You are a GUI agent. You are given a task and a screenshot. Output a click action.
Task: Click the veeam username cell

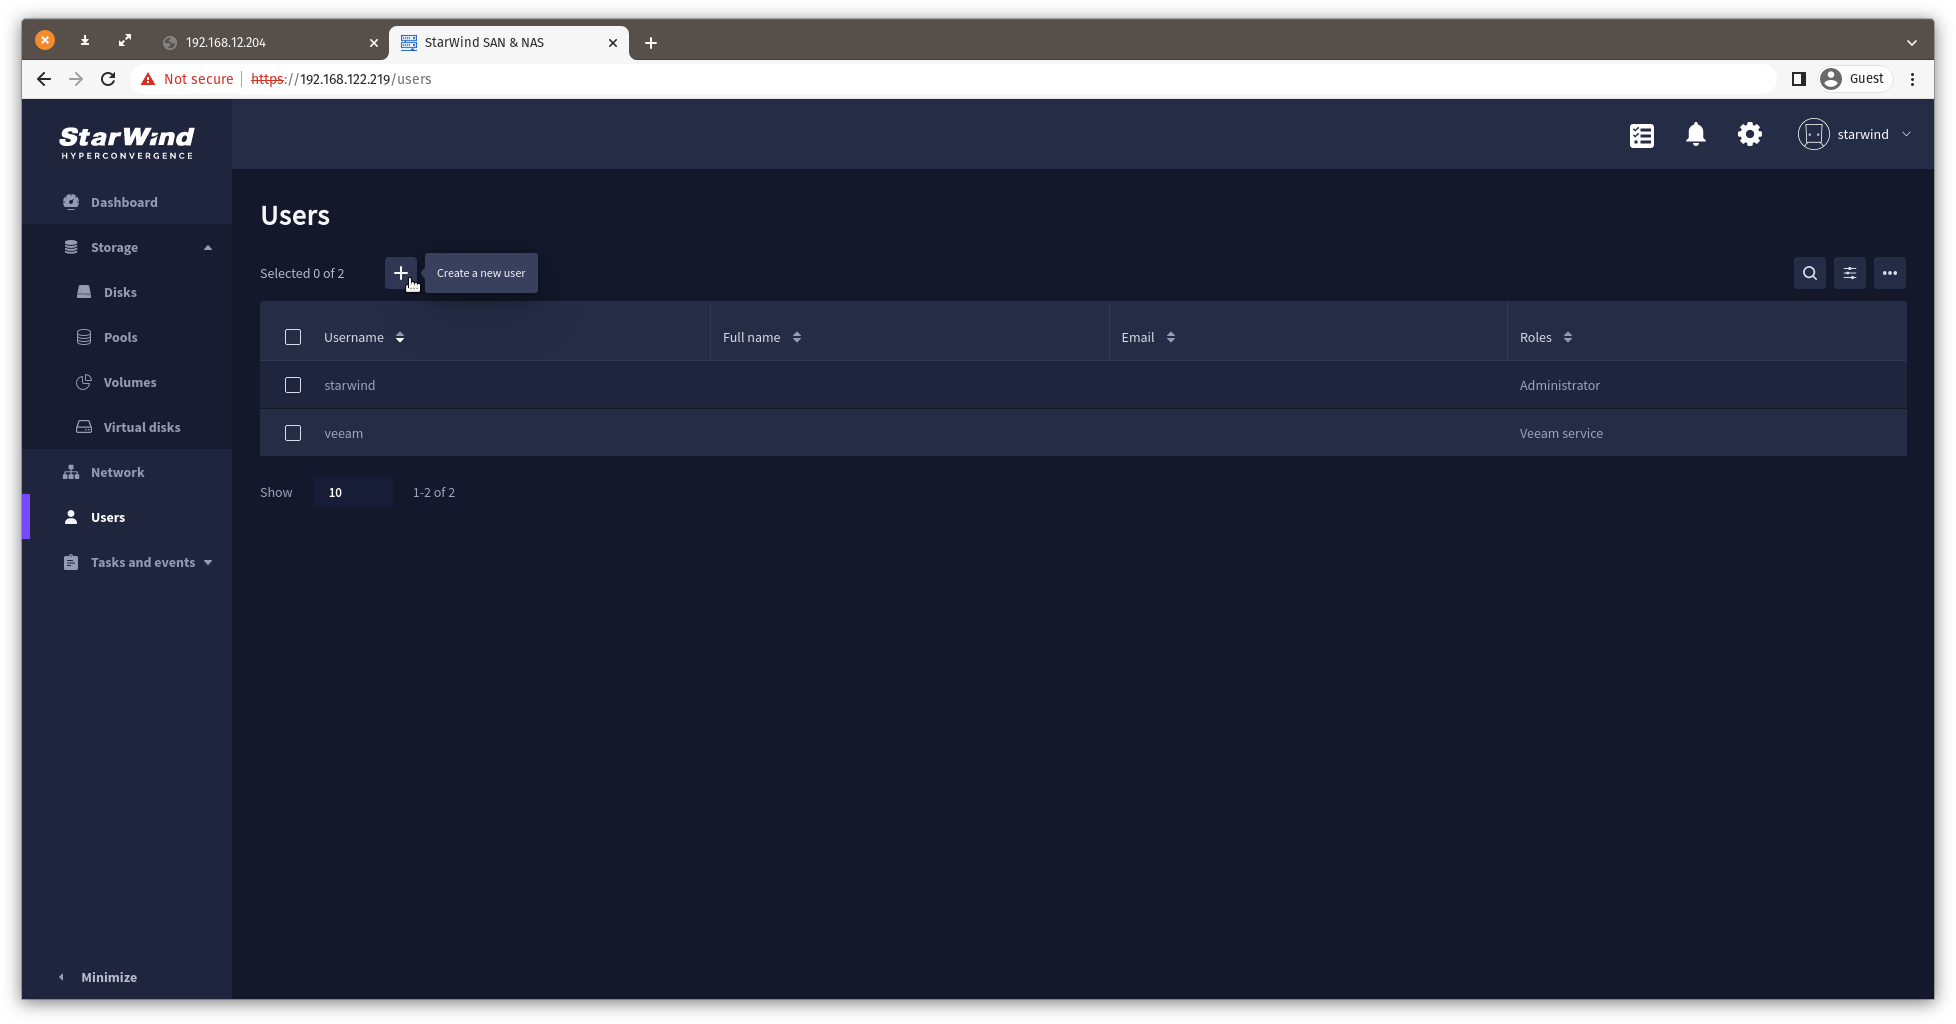coord(343,433)
